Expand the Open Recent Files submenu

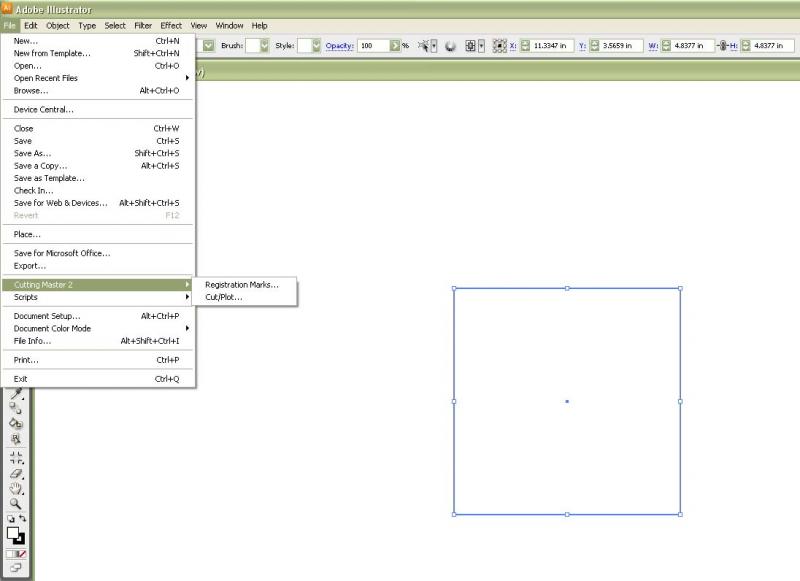(x=97, y=78)
